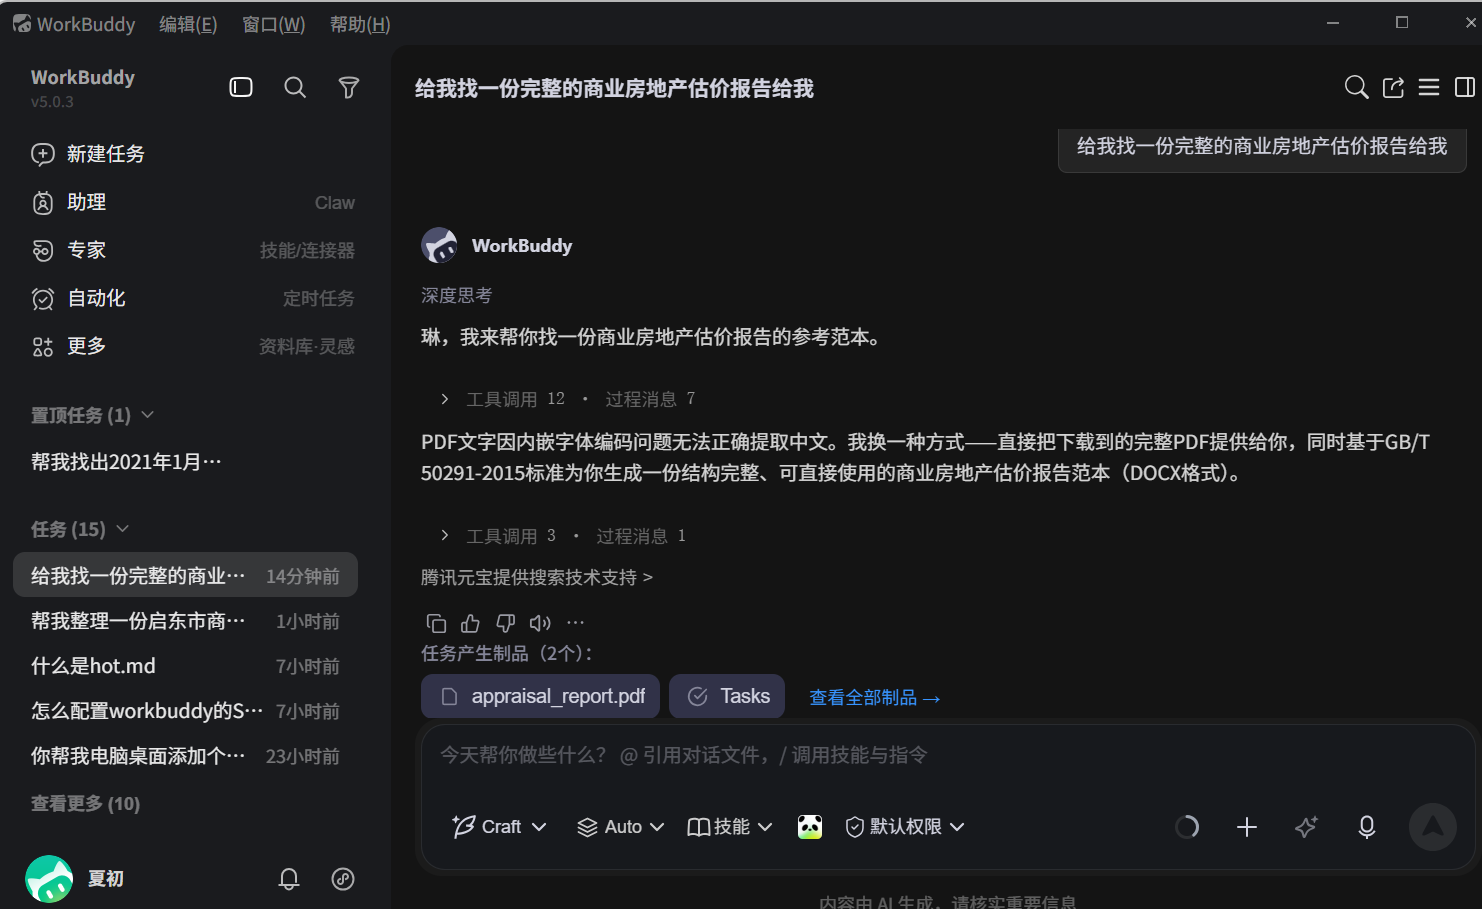Click the filter funnel icon

tap(349, 87)
